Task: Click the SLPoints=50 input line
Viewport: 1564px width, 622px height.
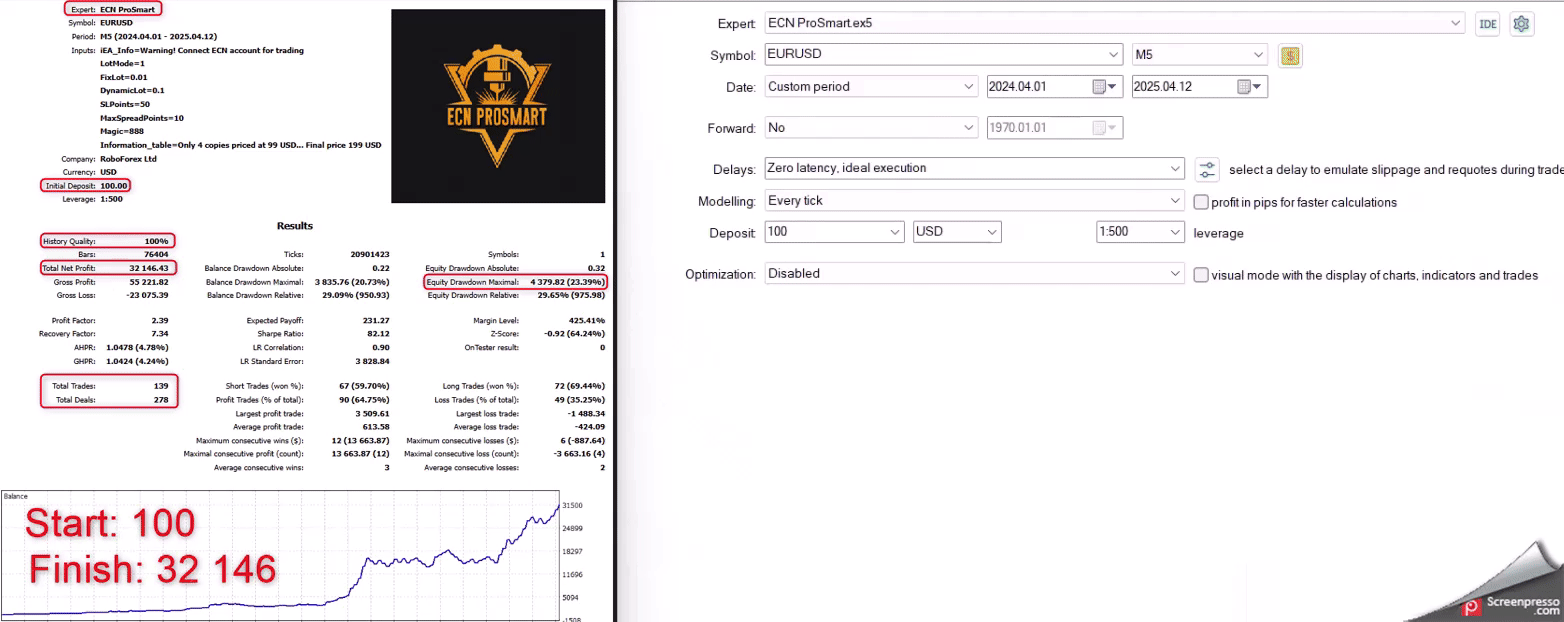Action: click(x=125, y=104)
